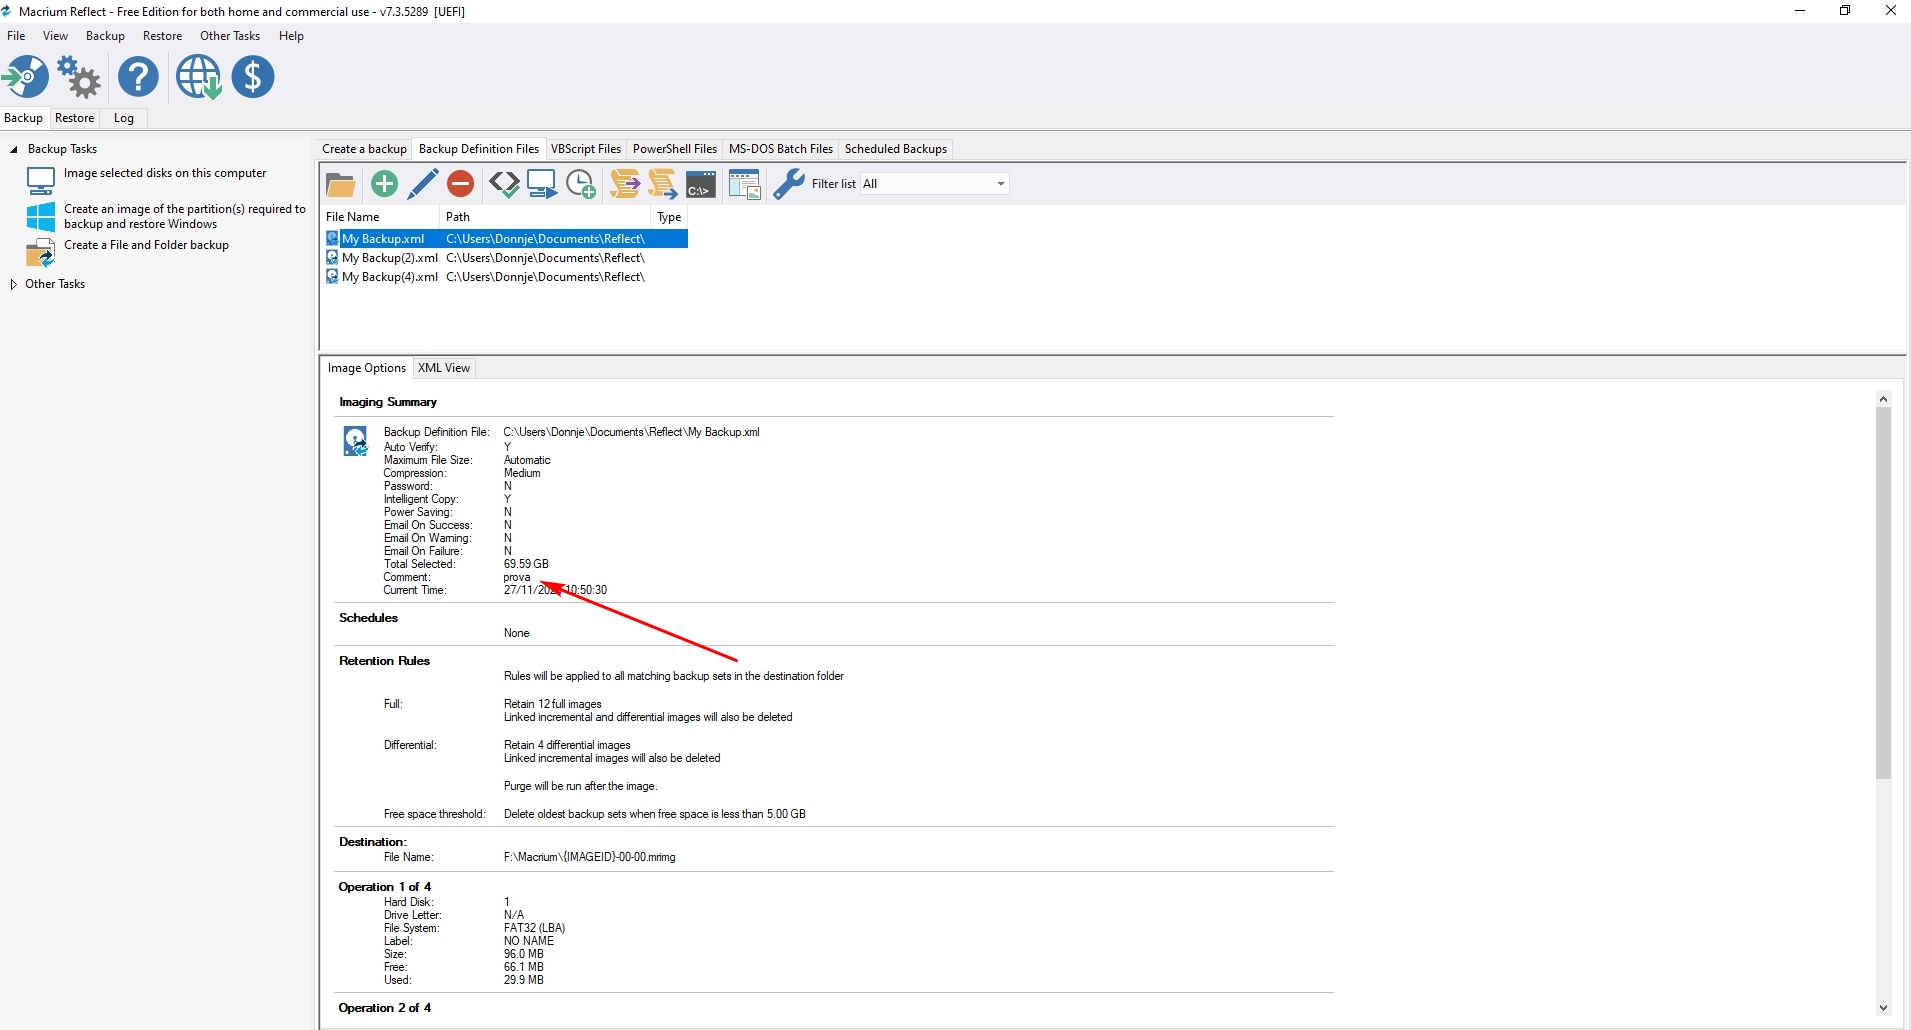Open advanced options wrench icon
1911x1030 pixels.
pos(789,184)
